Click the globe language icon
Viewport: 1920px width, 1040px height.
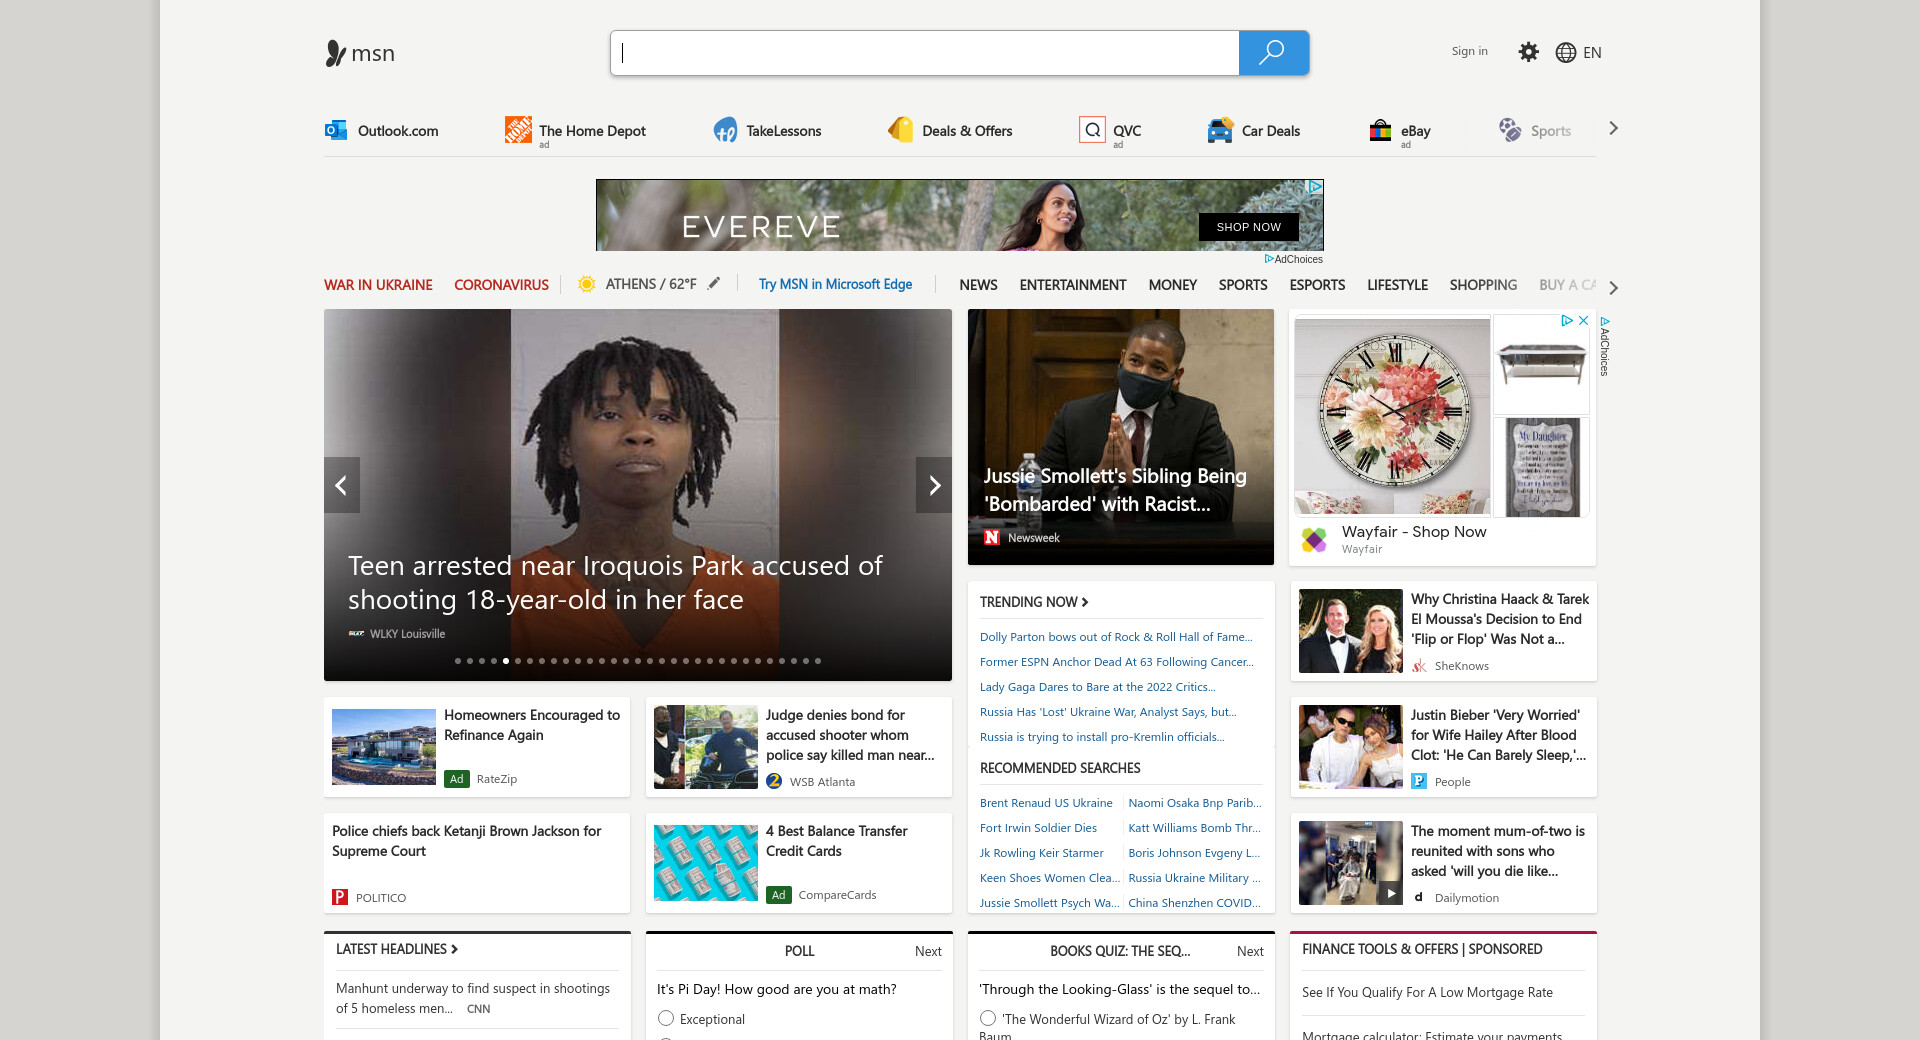point(1565,53)
